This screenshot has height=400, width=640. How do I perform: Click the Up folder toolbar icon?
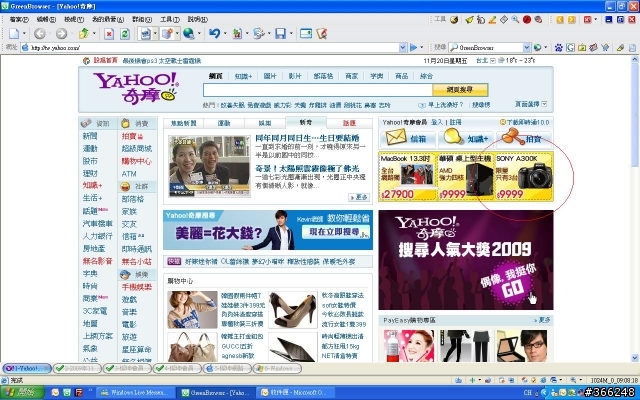pos(84,33)
